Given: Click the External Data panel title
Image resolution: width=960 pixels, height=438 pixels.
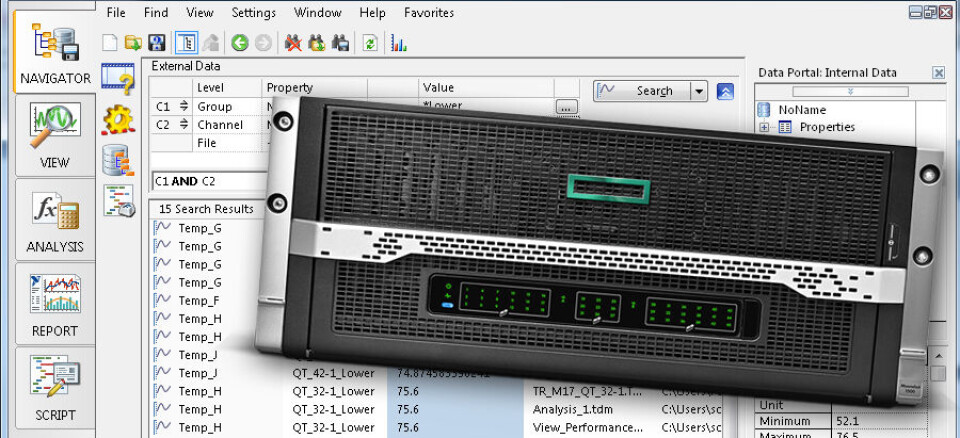Looking at the screenshot, I should pos(186,66).
